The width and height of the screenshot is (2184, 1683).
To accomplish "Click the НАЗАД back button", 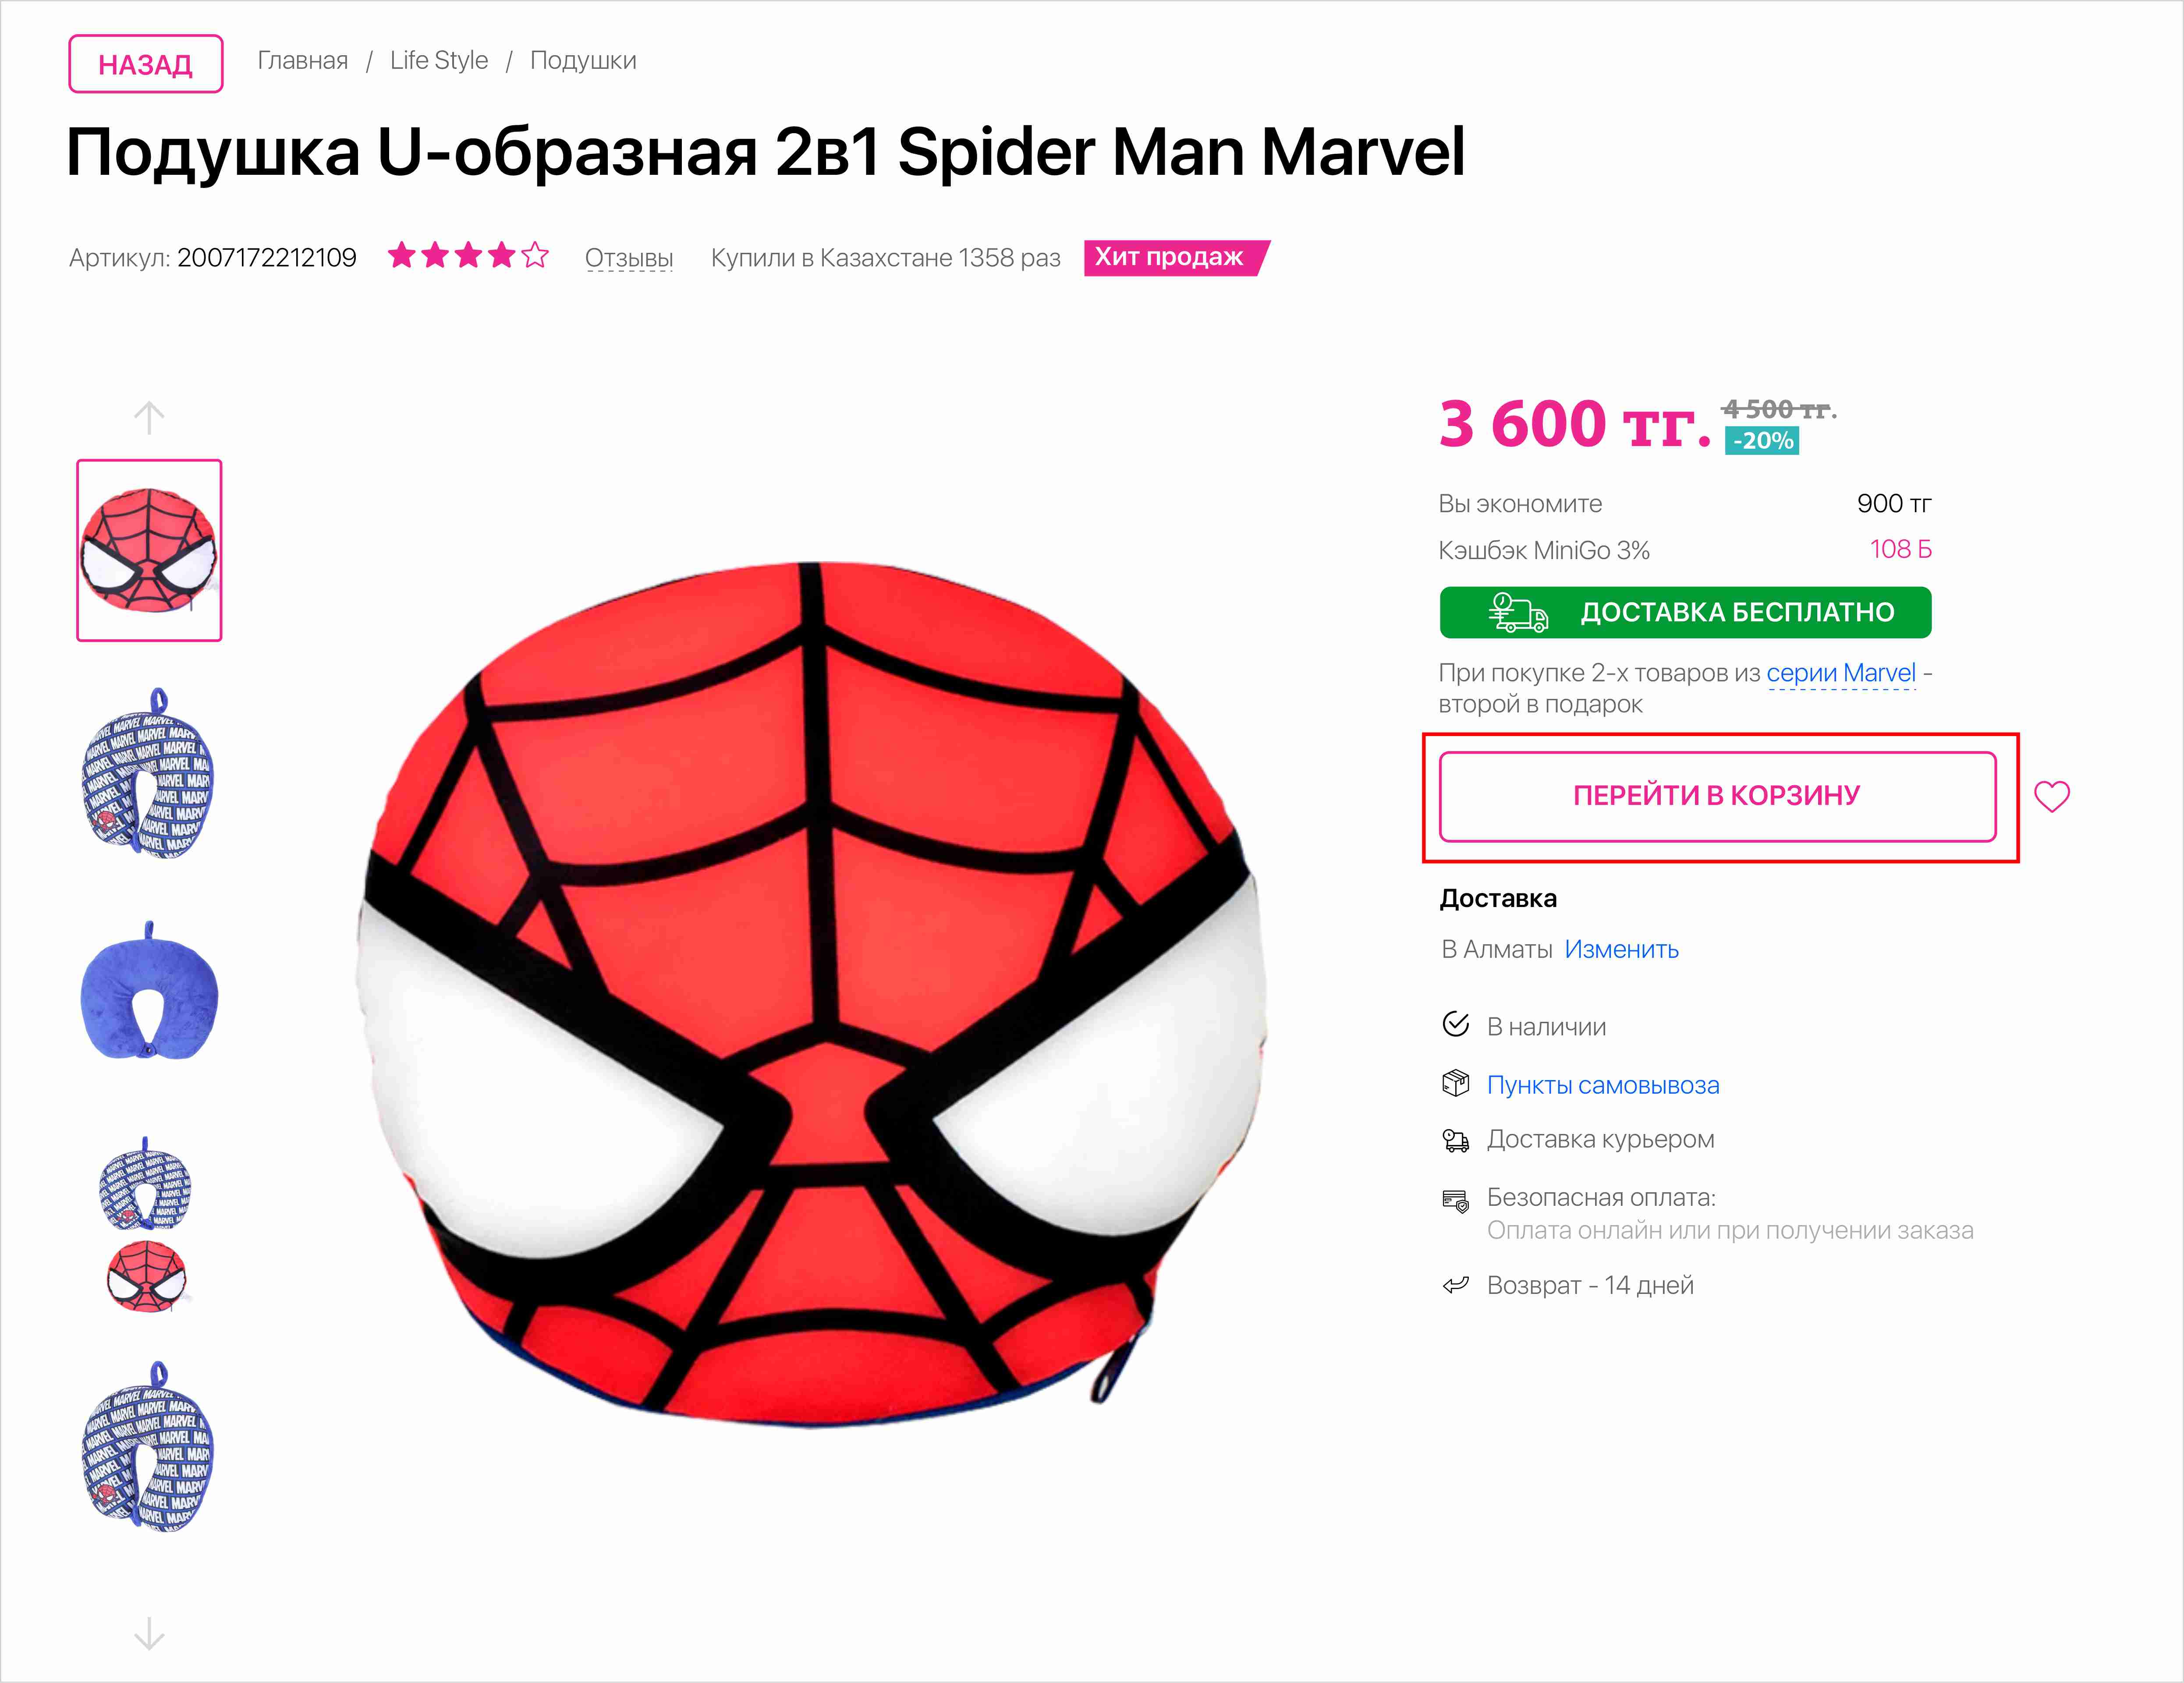I will pyautogui.click(x=145, y=64).
